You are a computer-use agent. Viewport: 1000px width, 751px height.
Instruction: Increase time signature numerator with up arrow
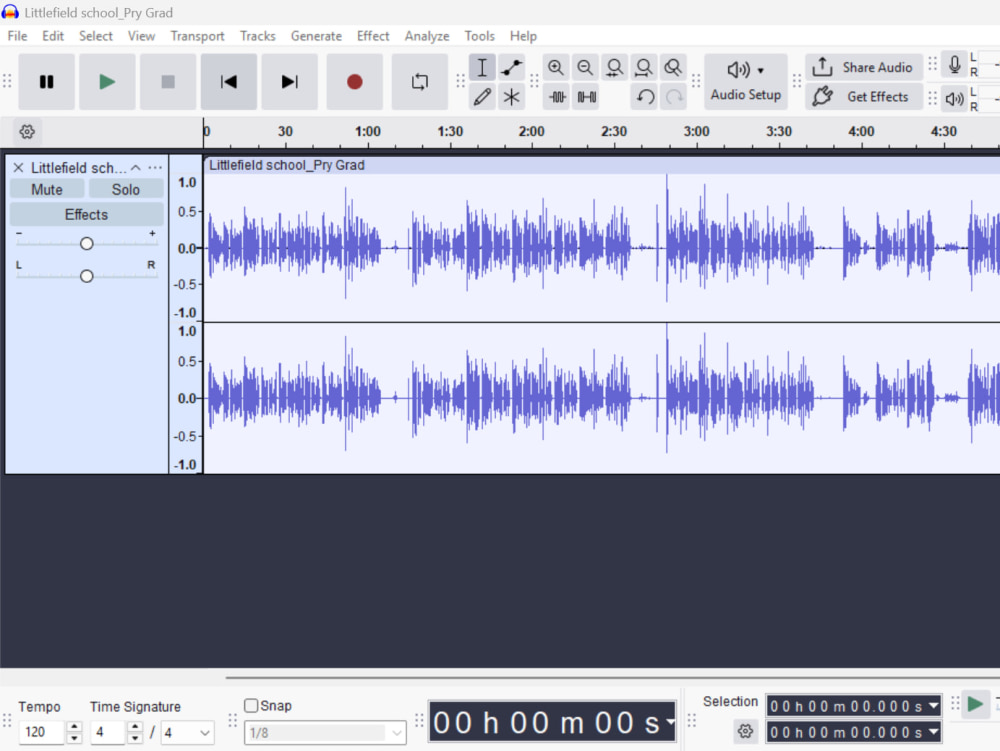[135, 727]
